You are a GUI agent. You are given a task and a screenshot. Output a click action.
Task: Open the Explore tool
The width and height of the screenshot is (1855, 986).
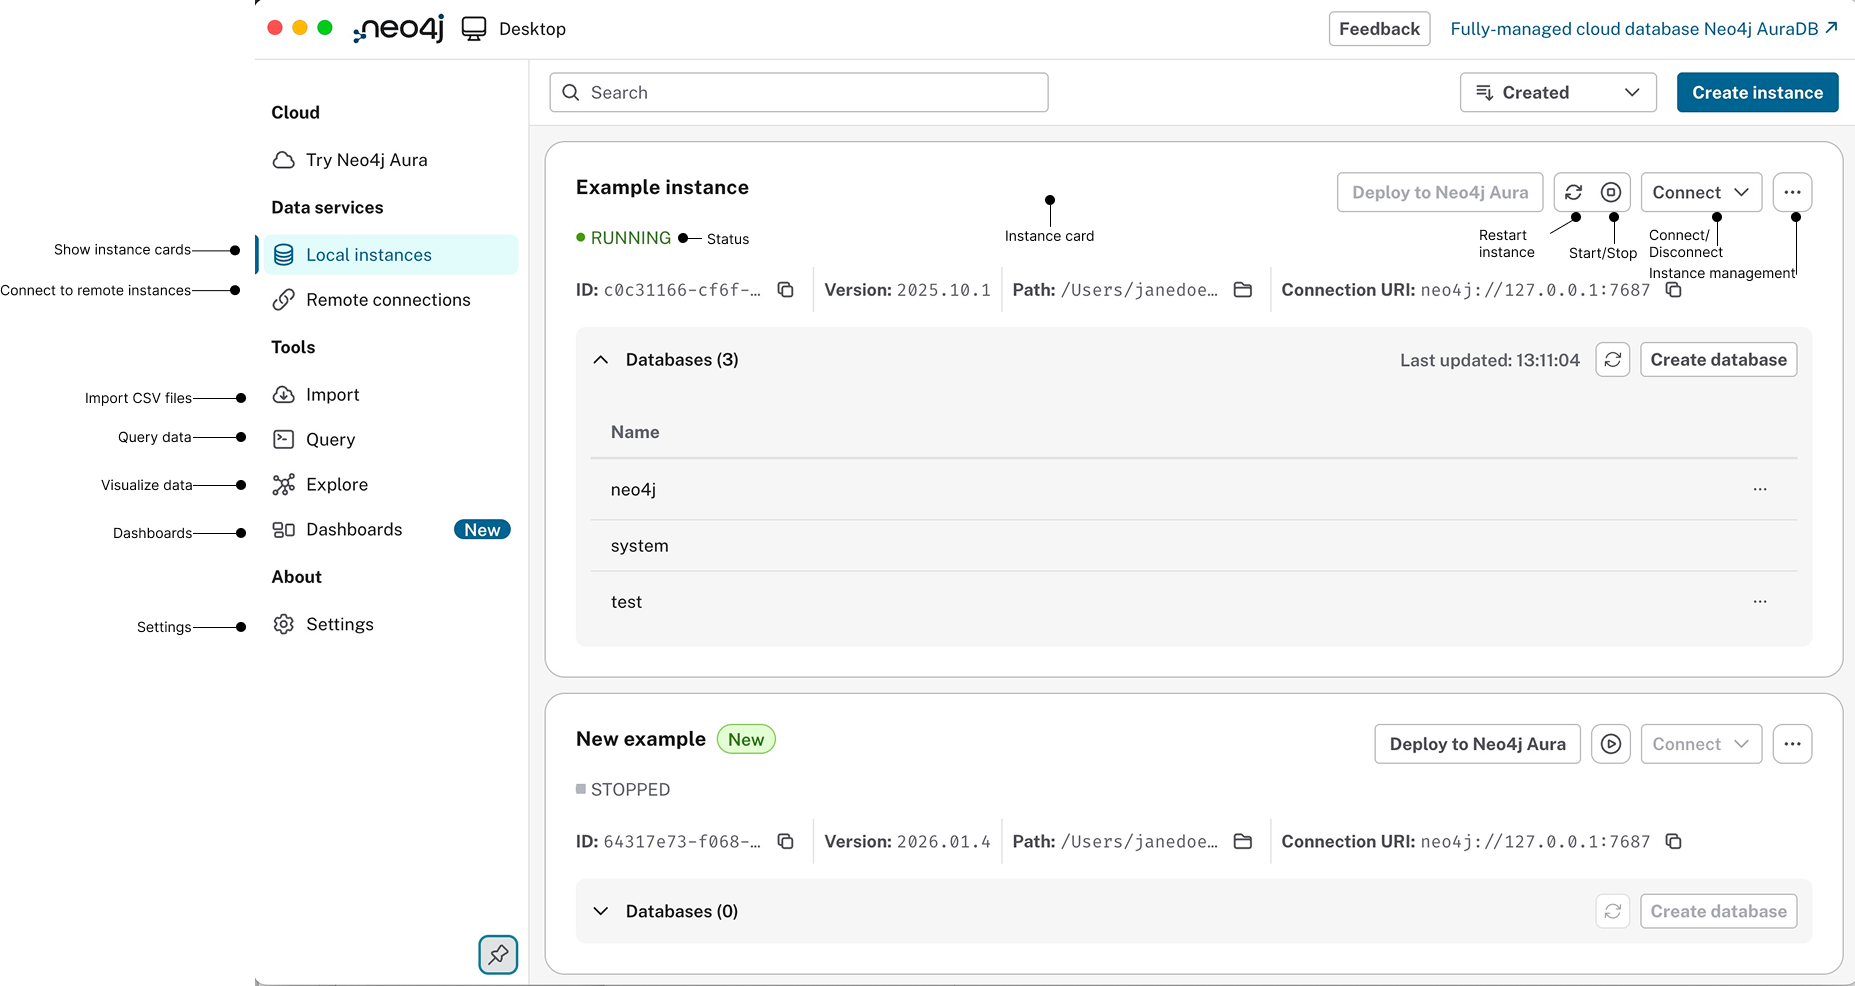[x=337, y=485]
